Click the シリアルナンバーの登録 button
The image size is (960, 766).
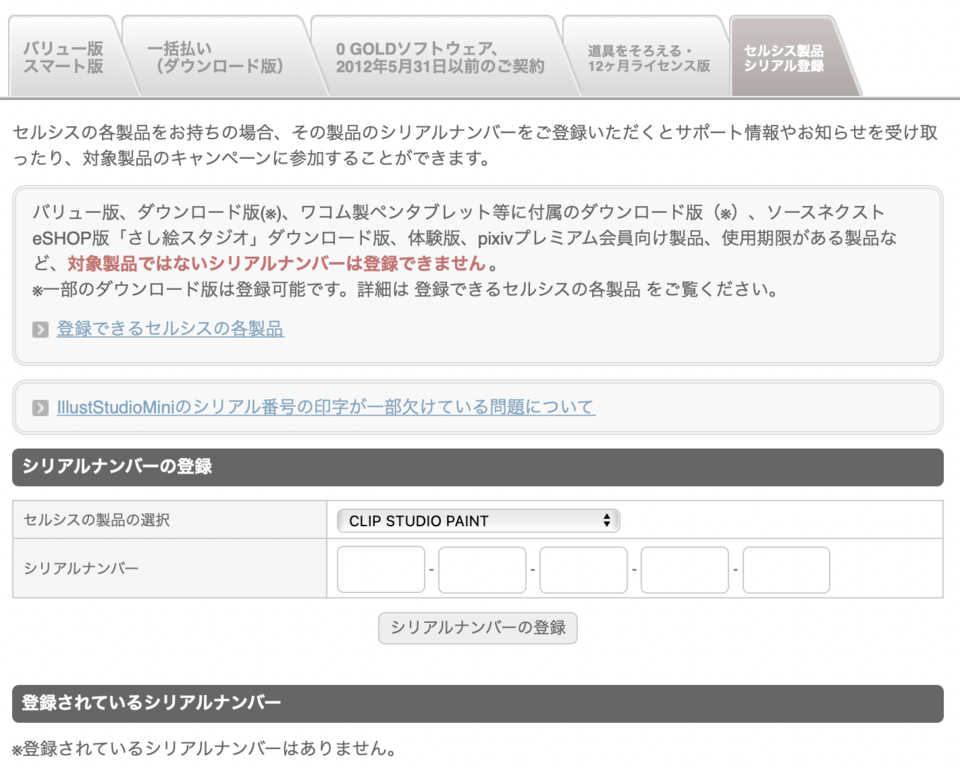[478, 628]
